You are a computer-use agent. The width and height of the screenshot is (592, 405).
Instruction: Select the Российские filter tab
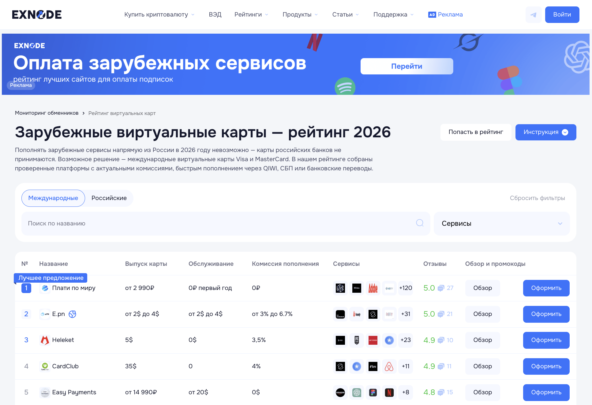click(x=109, y=198)
